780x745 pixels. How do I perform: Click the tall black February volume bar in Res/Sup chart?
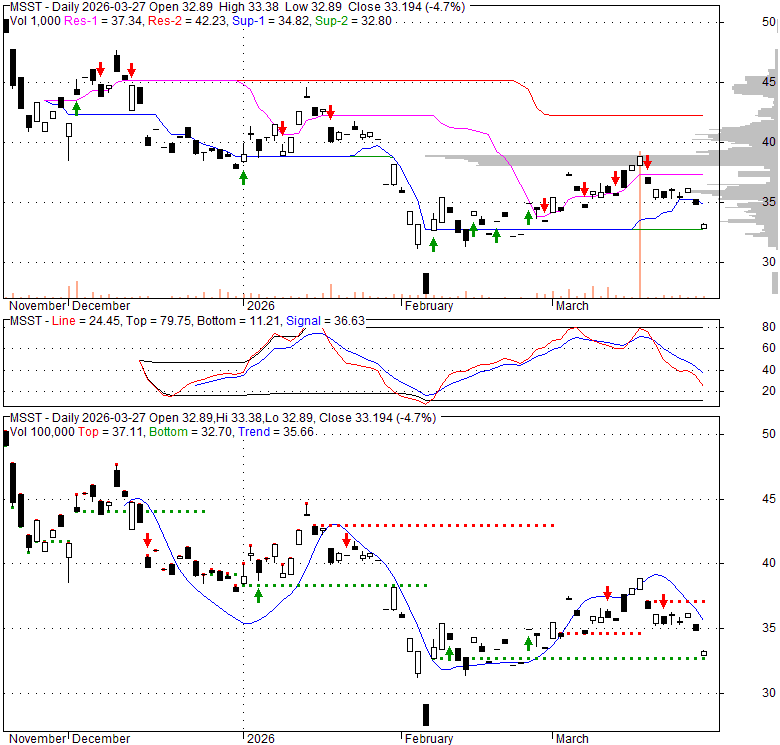[426, 283]
